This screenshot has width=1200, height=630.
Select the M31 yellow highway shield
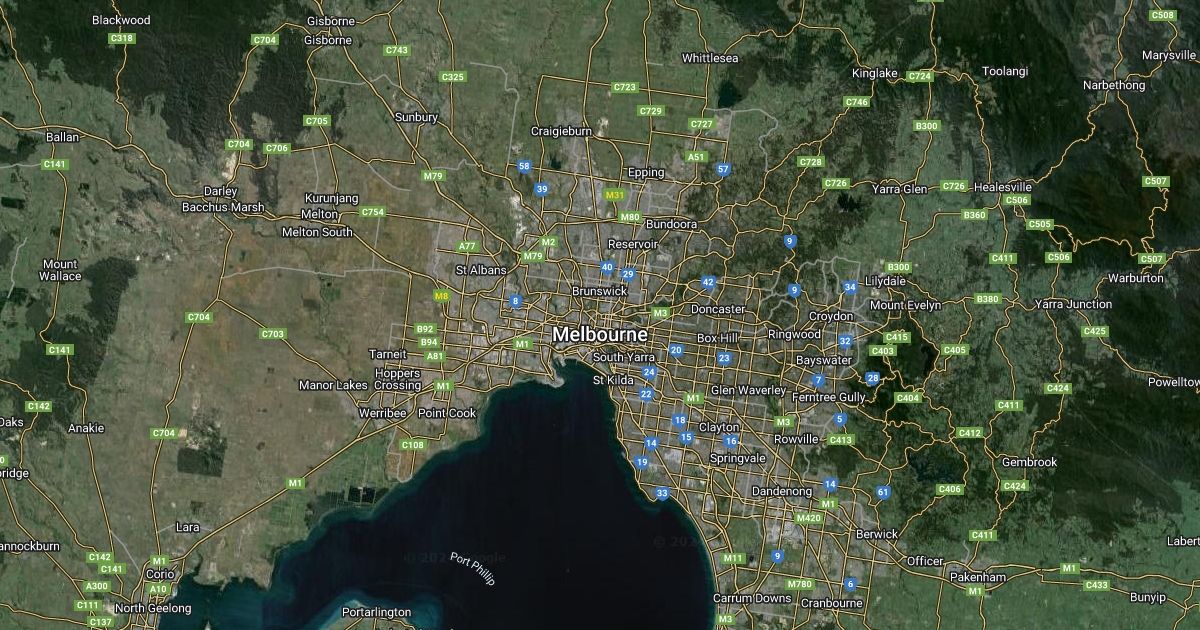(615, 195)
